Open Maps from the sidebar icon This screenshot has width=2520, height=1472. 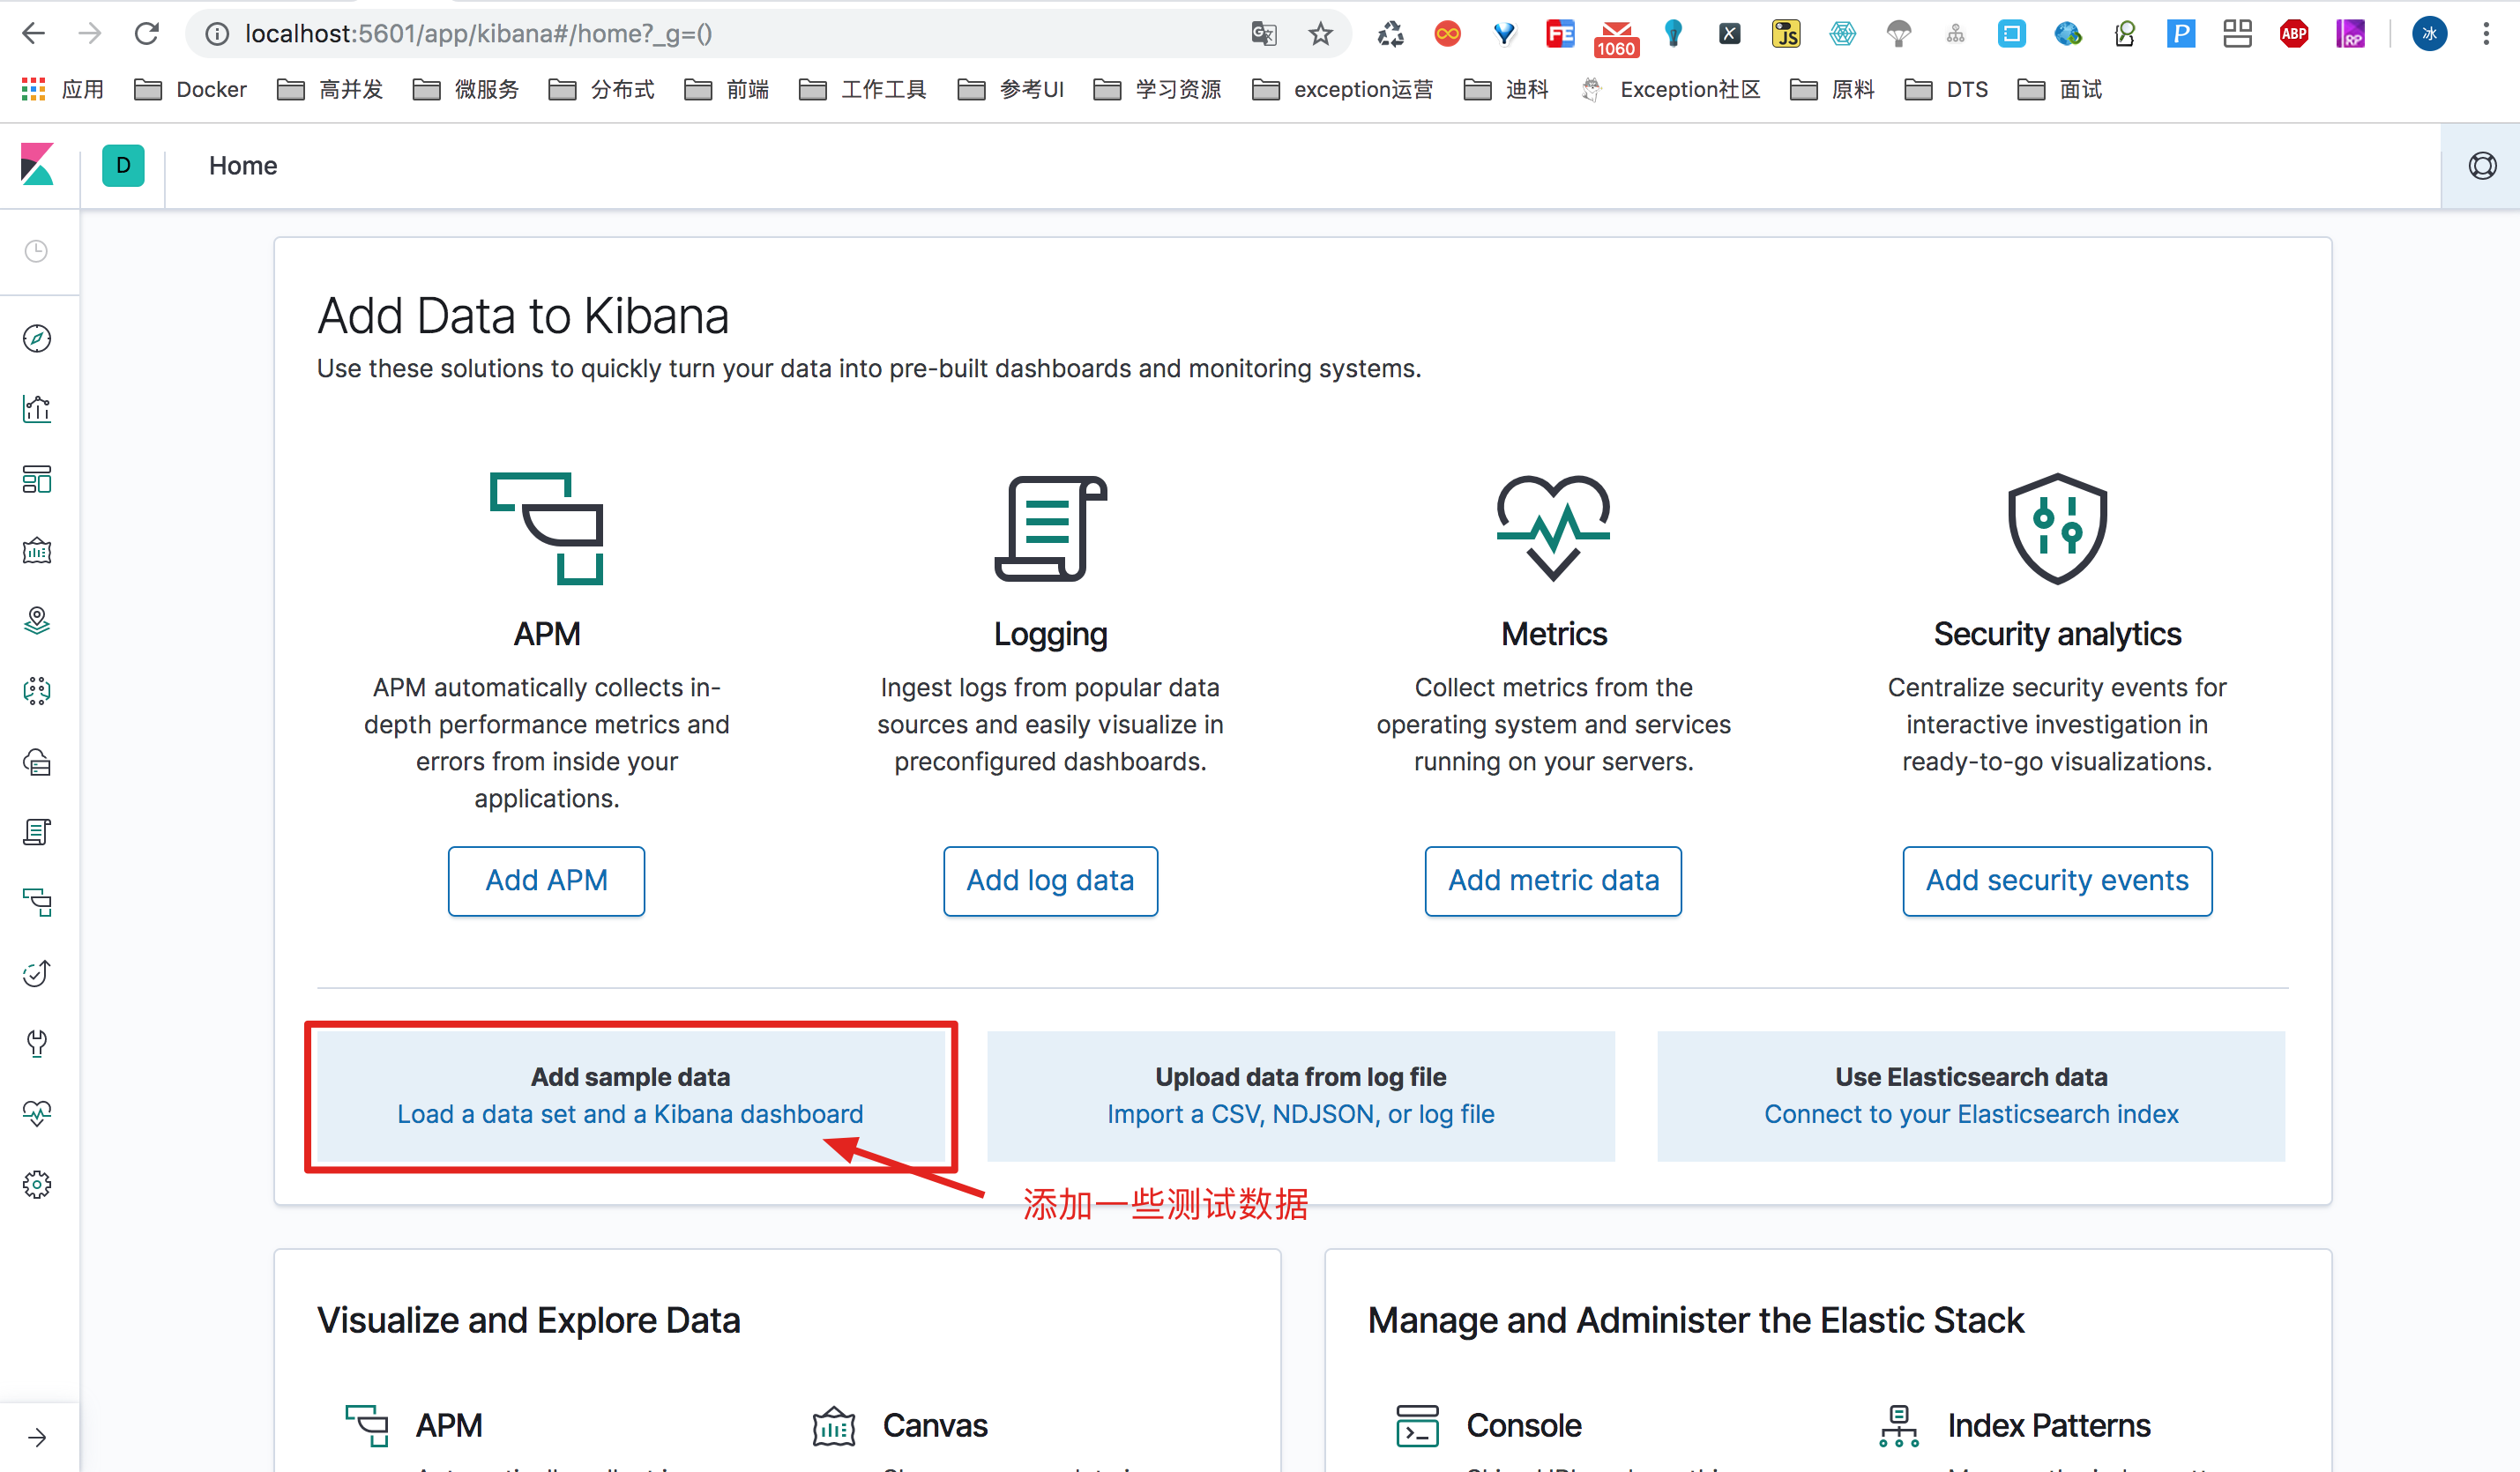click(37, 620)
